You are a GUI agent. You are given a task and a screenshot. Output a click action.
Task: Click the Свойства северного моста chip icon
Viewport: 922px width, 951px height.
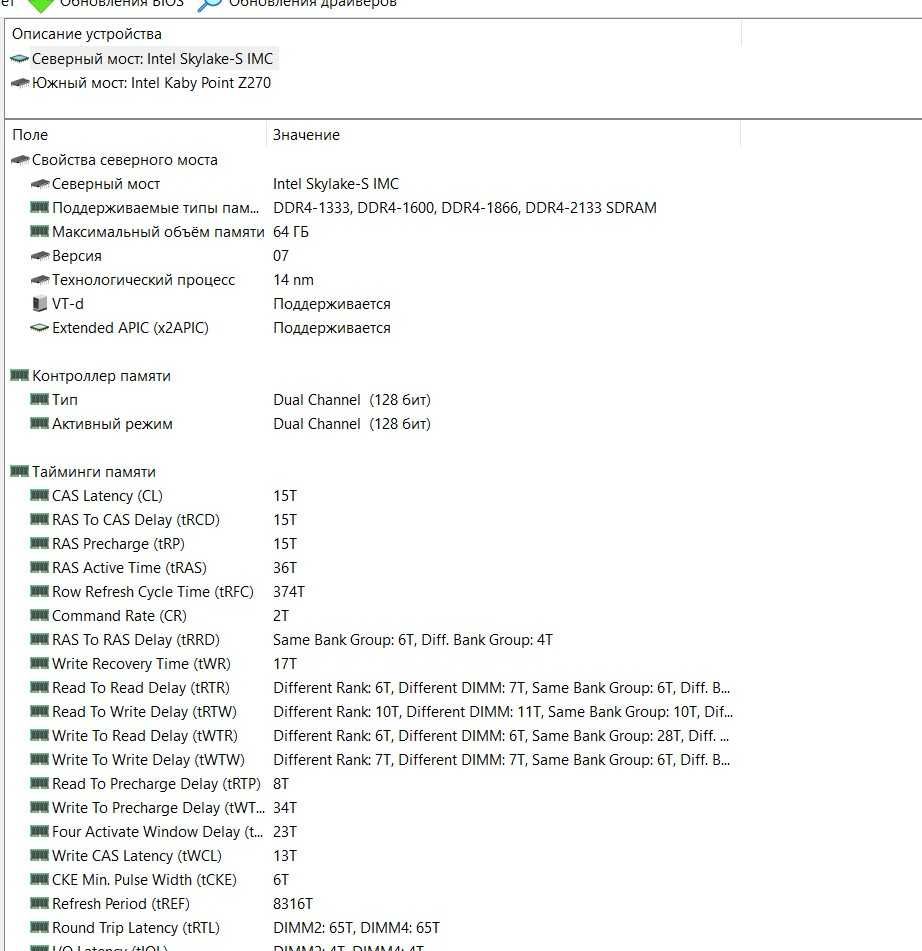[x=19, y=160]
